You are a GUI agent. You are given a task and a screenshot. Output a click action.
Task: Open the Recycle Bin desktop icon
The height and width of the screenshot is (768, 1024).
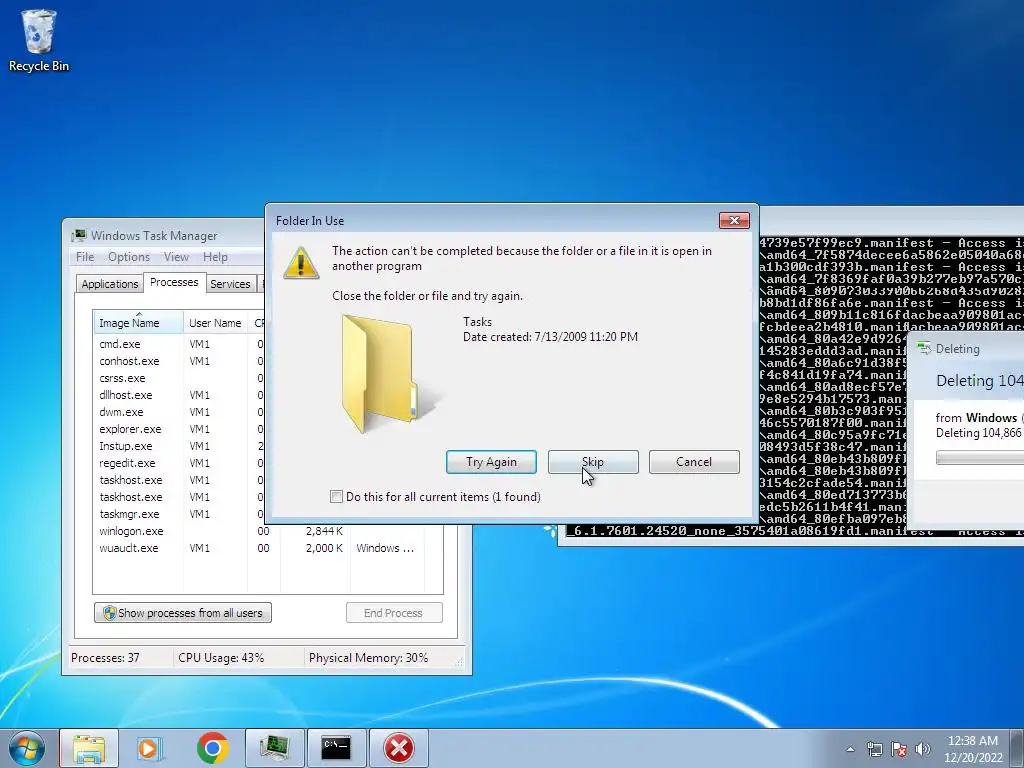[x=39, y=40]
